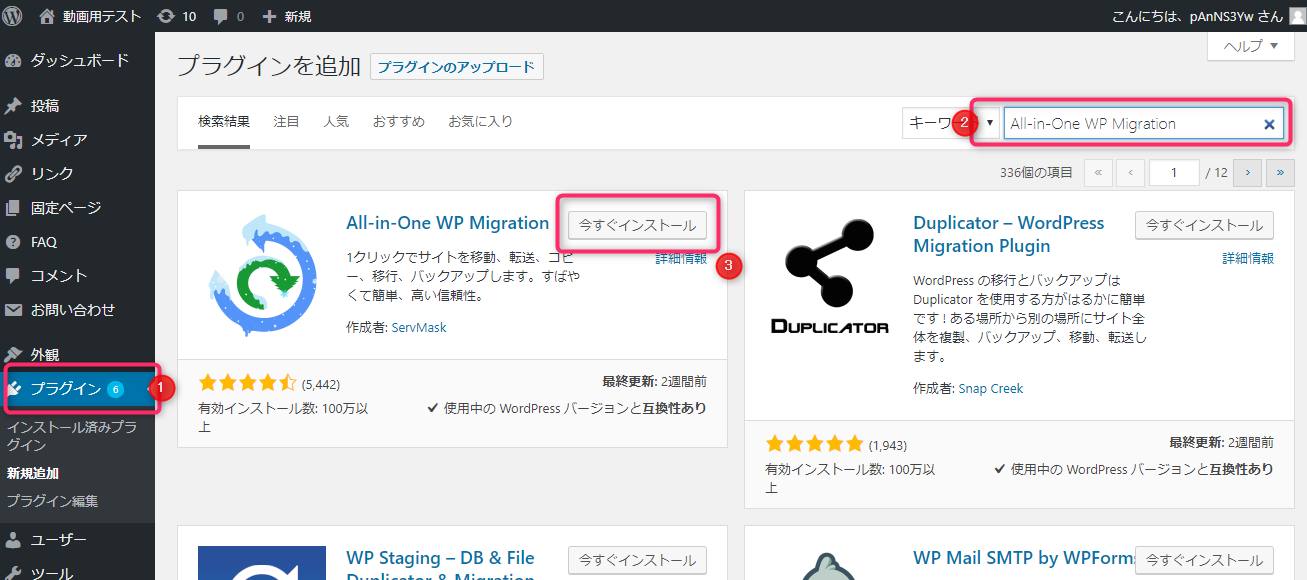The image size is (1307, 580).
Task: Open the キーワード search type dropdown
Action: point(950,123)
